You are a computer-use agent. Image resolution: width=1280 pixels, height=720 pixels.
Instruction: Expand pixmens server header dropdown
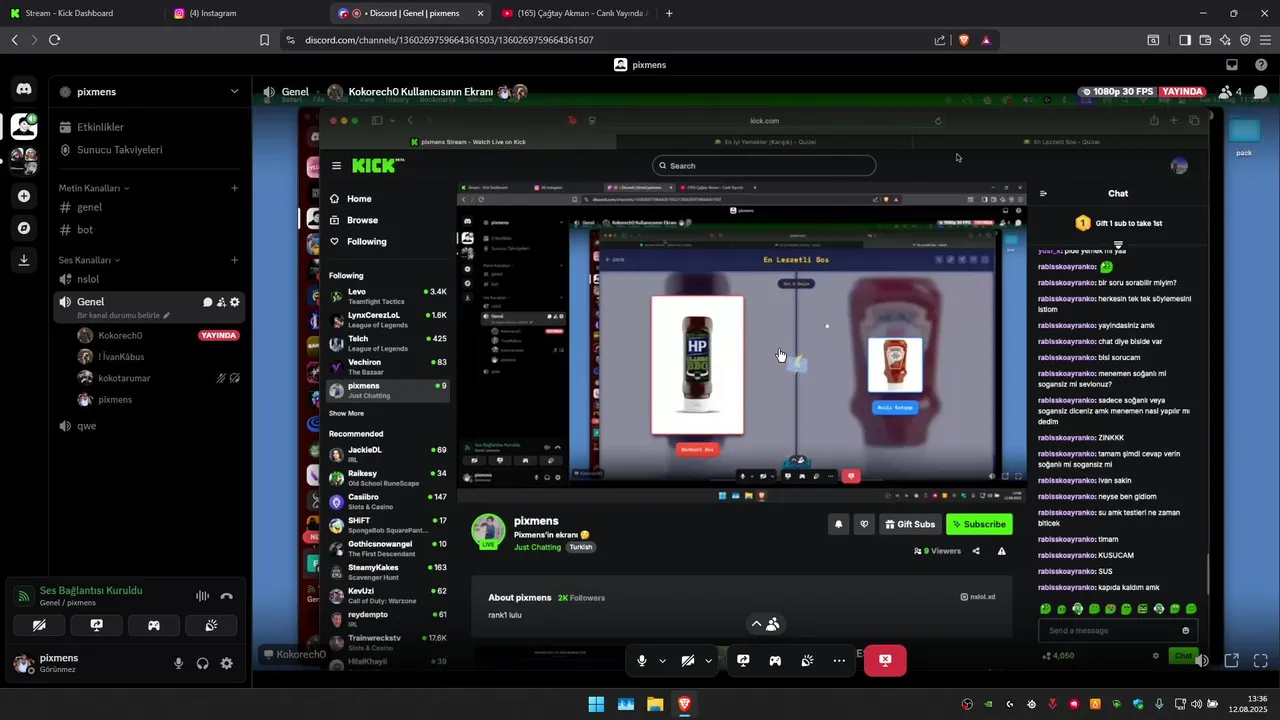point(235,91)
